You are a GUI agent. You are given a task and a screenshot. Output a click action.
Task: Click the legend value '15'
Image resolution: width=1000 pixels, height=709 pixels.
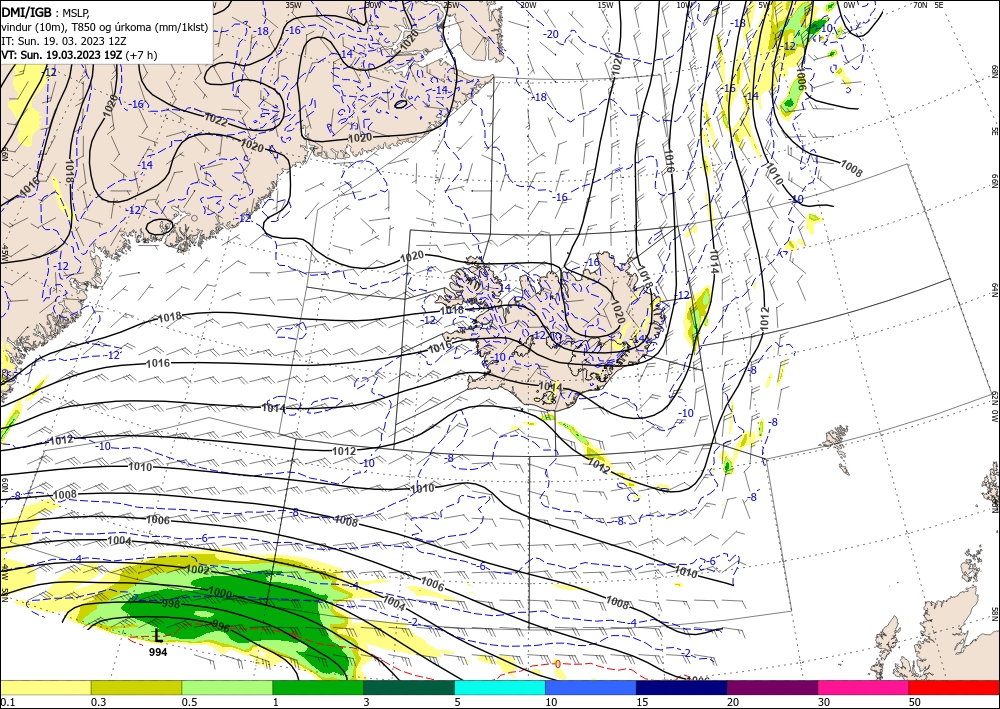(642, 702)
